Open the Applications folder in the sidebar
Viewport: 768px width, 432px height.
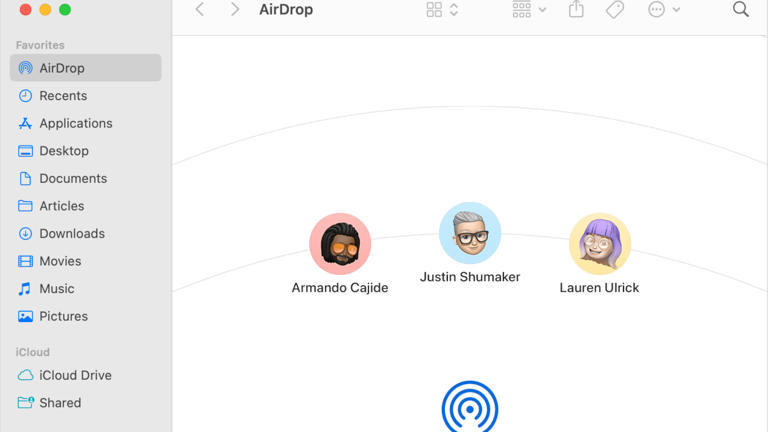pos(85,123)
